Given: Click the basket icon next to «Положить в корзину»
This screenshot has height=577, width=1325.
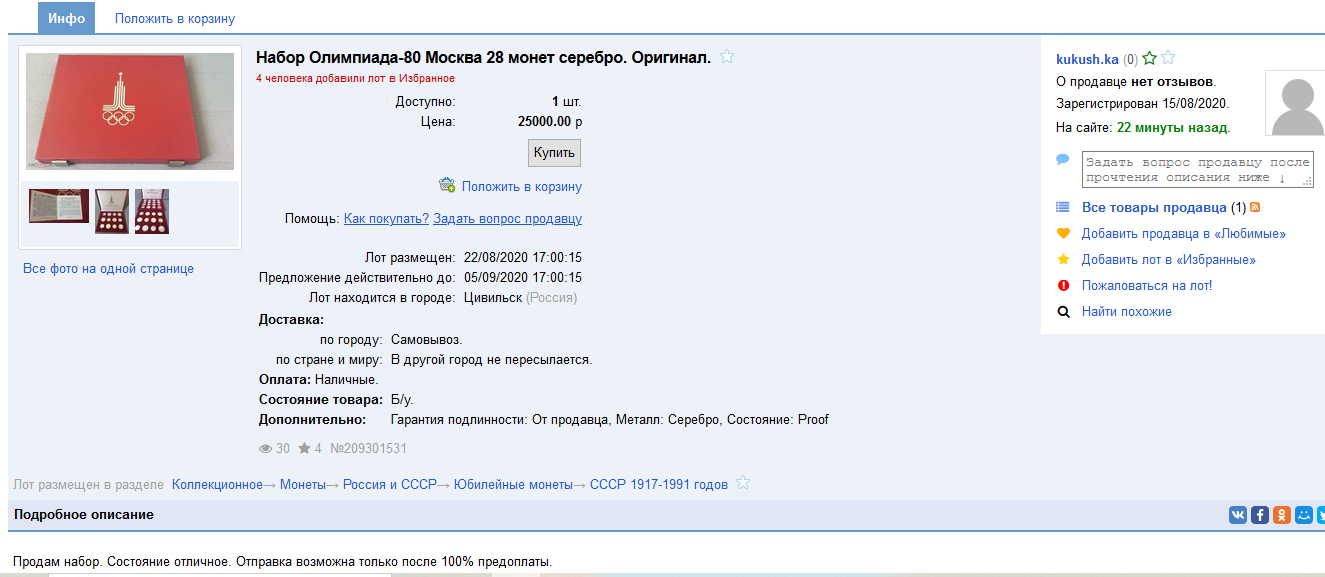Looking at the screenshot, I should [447, 186].
